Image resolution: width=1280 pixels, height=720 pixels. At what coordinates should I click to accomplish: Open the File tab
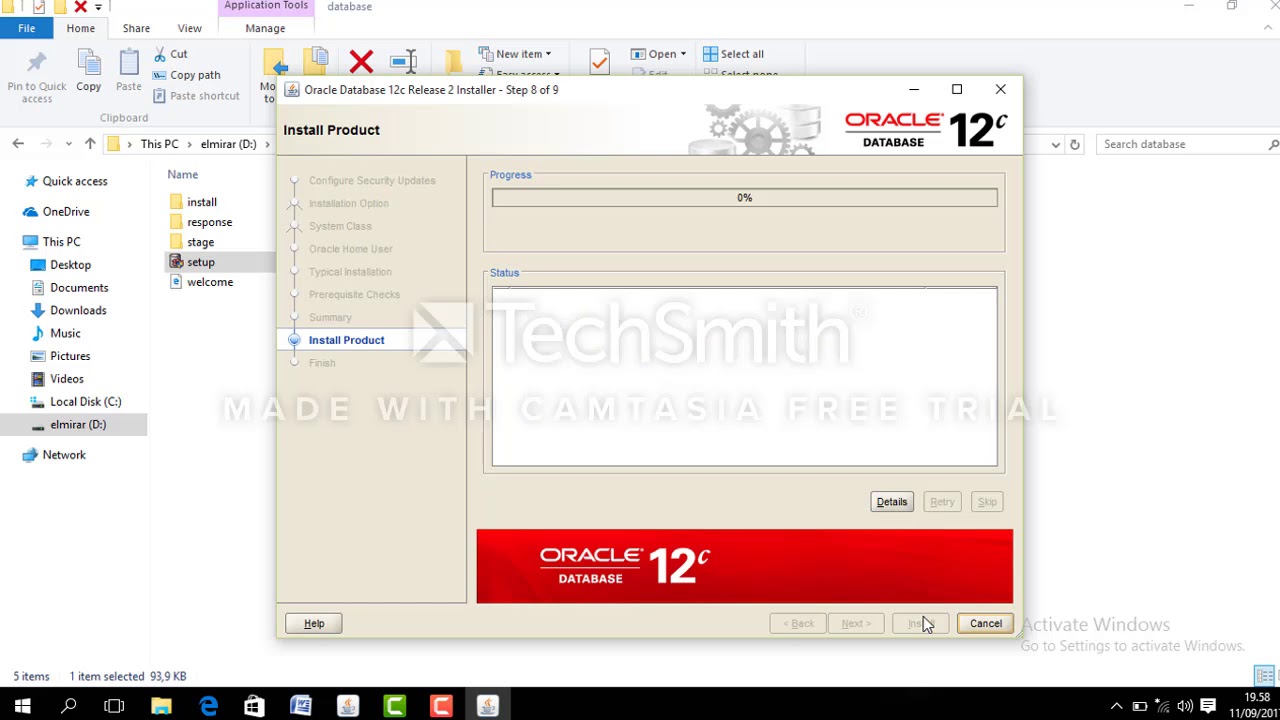[26, 28]
